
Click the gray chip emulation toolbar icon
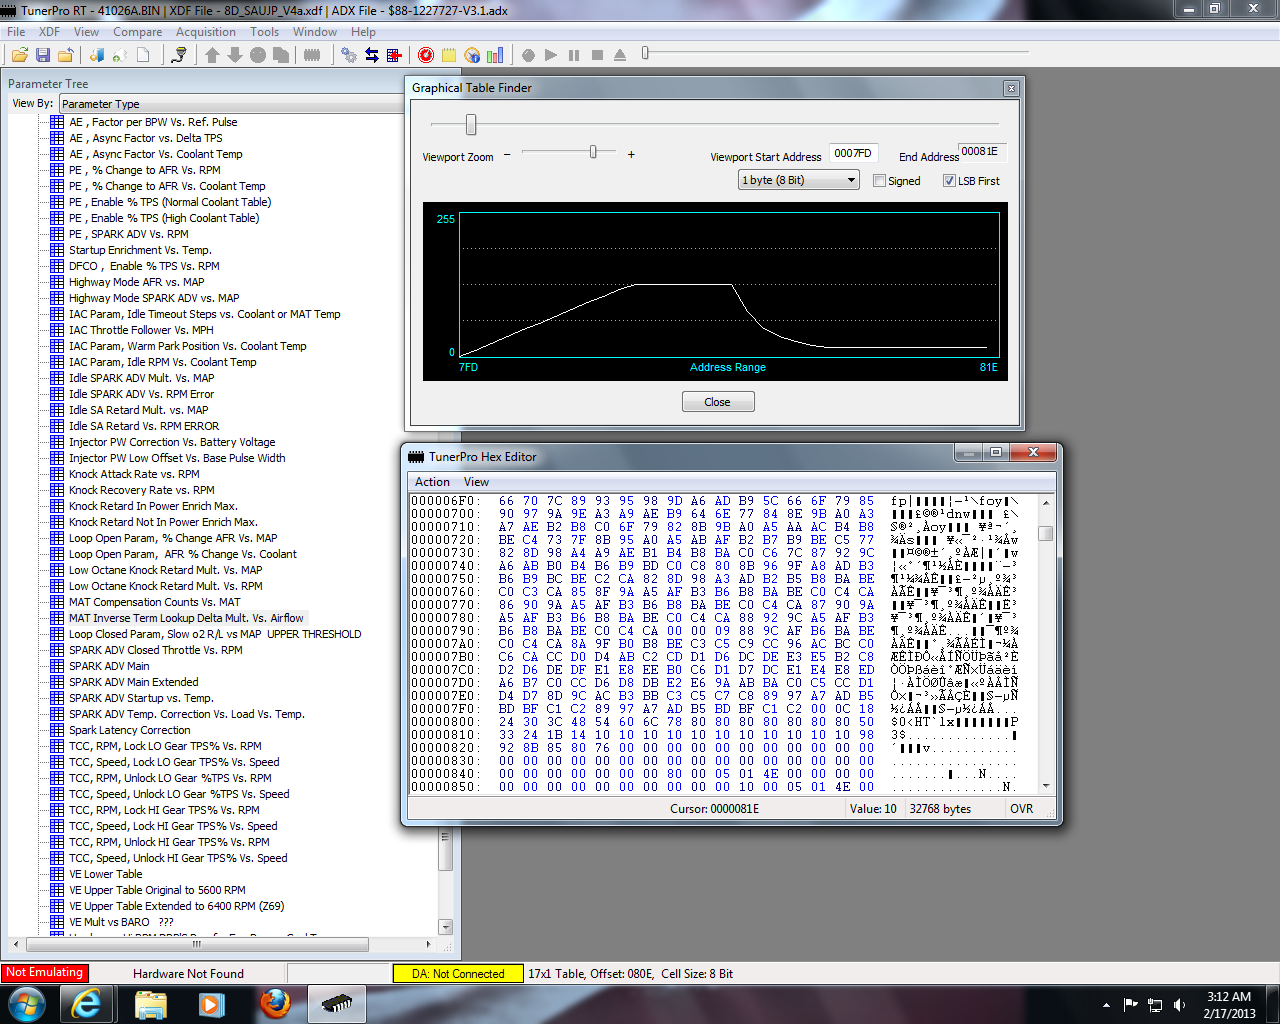coord(312,55)
